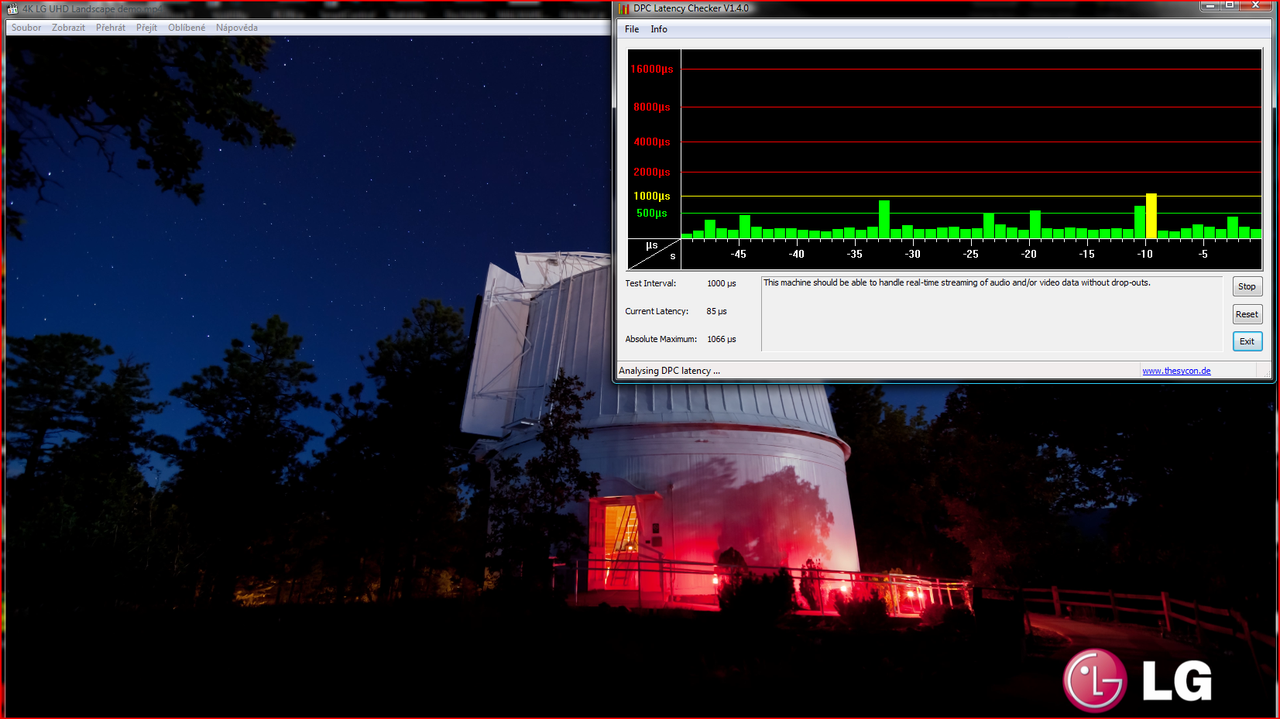Click the '4000µs' axis label
This screenshot has width=1280, height=719.
tap(652, 142)
